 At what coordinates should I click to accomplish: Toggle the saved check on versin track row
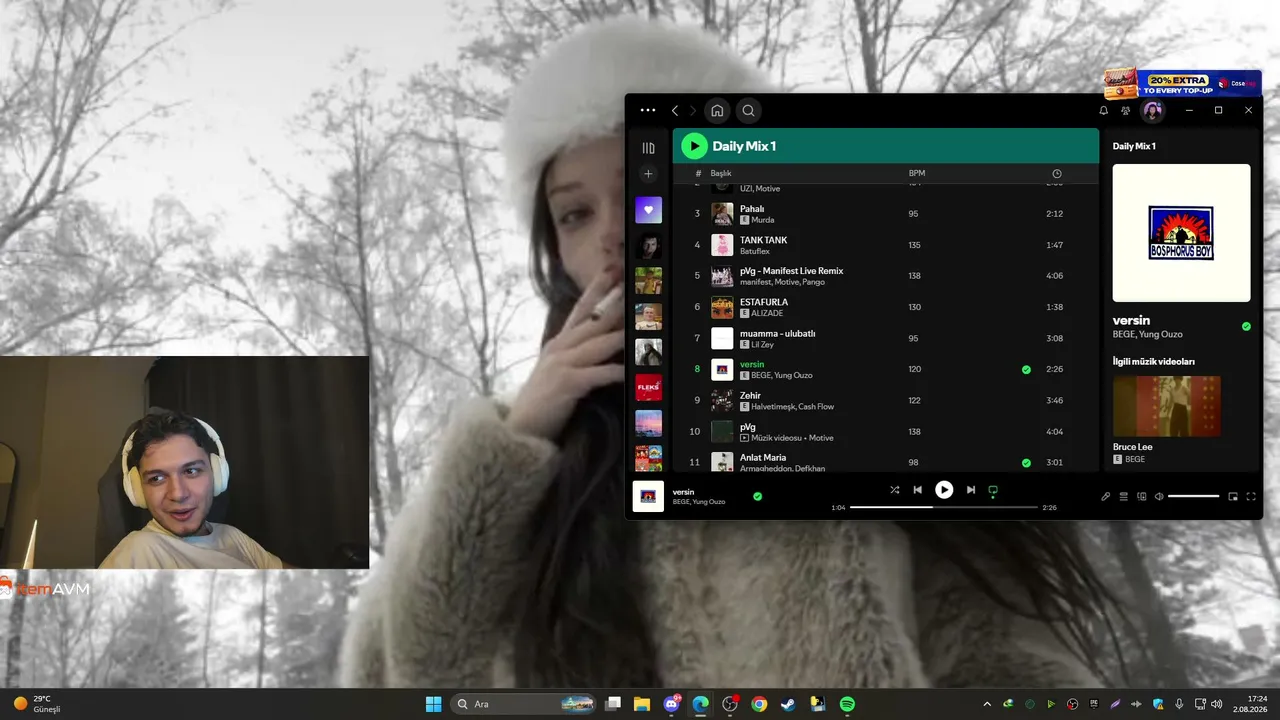point(1026,370)
